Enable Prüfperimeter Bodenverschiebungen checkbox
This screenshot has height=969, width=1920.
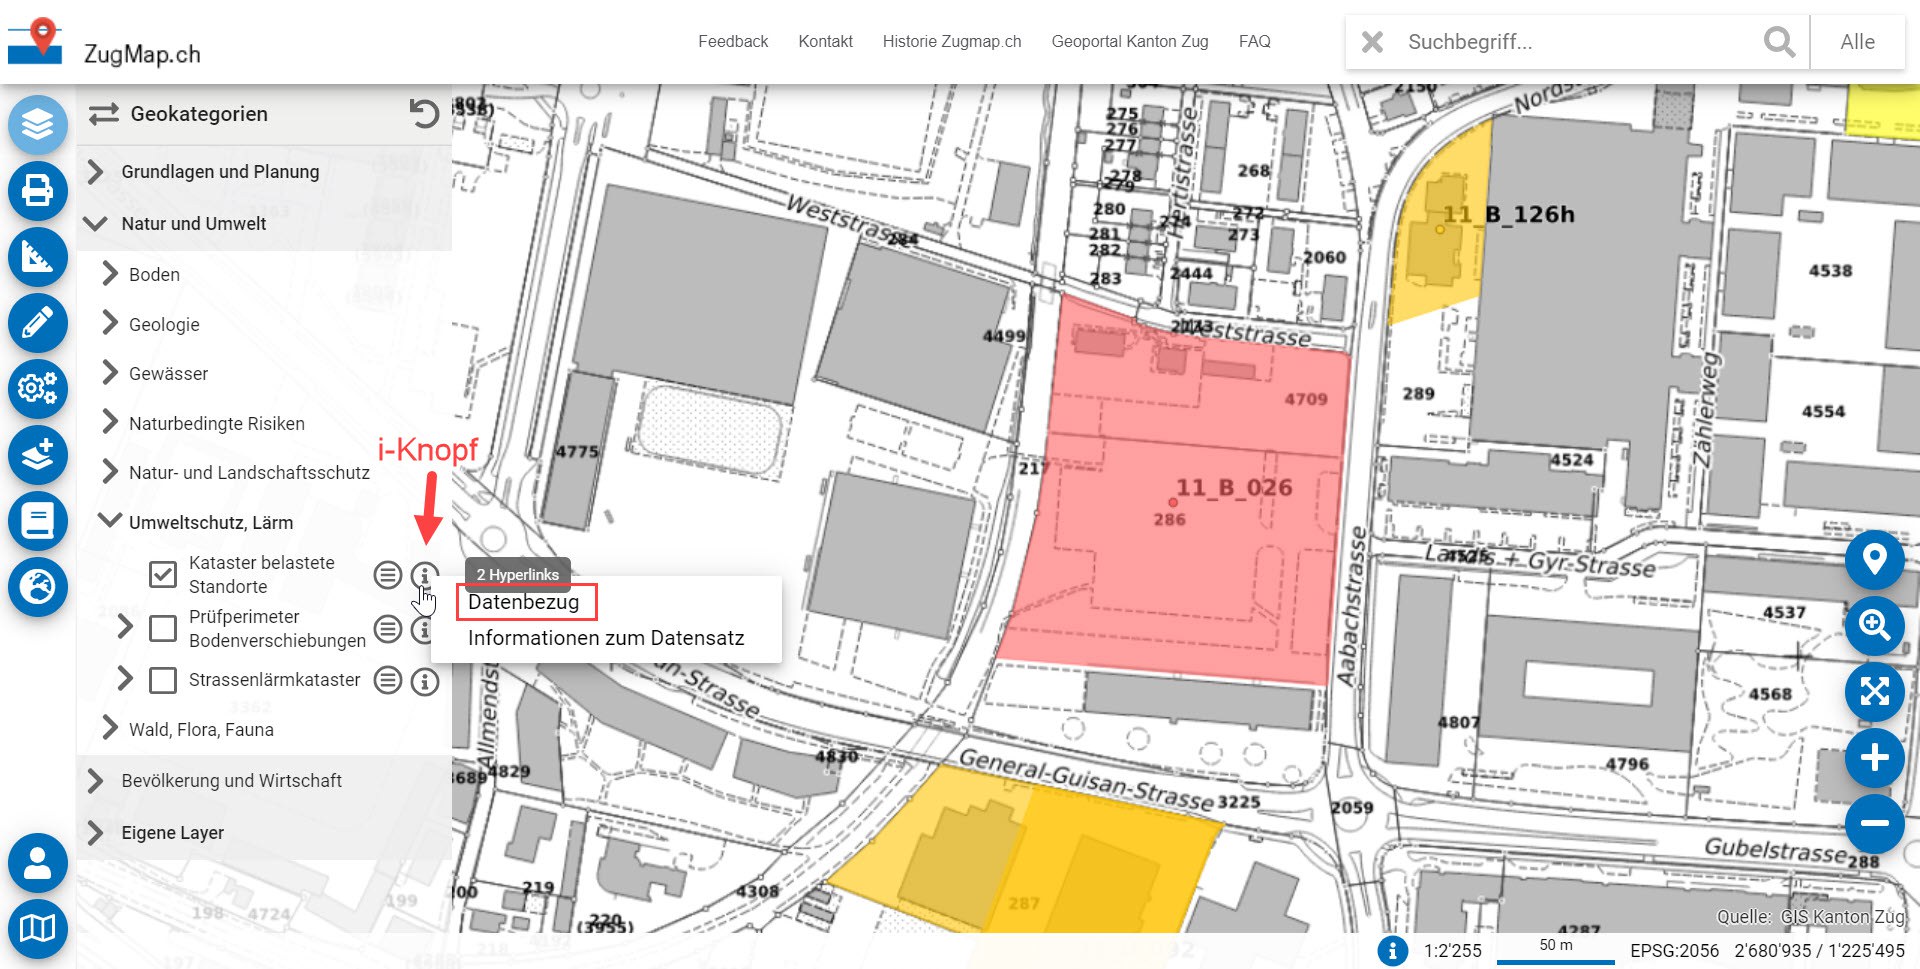[163, 628]
